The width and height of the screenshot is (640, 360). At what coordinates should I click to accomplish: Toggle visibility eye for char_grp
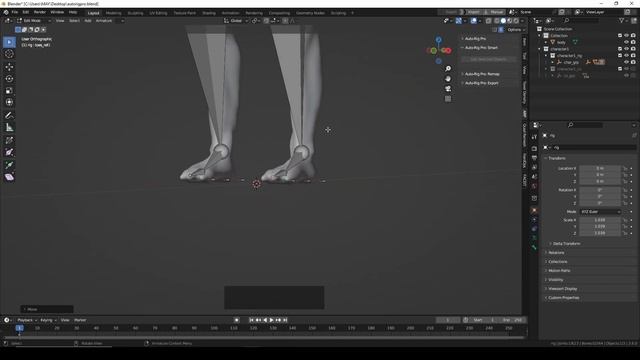pyautogui.click(x=627, y=62)
